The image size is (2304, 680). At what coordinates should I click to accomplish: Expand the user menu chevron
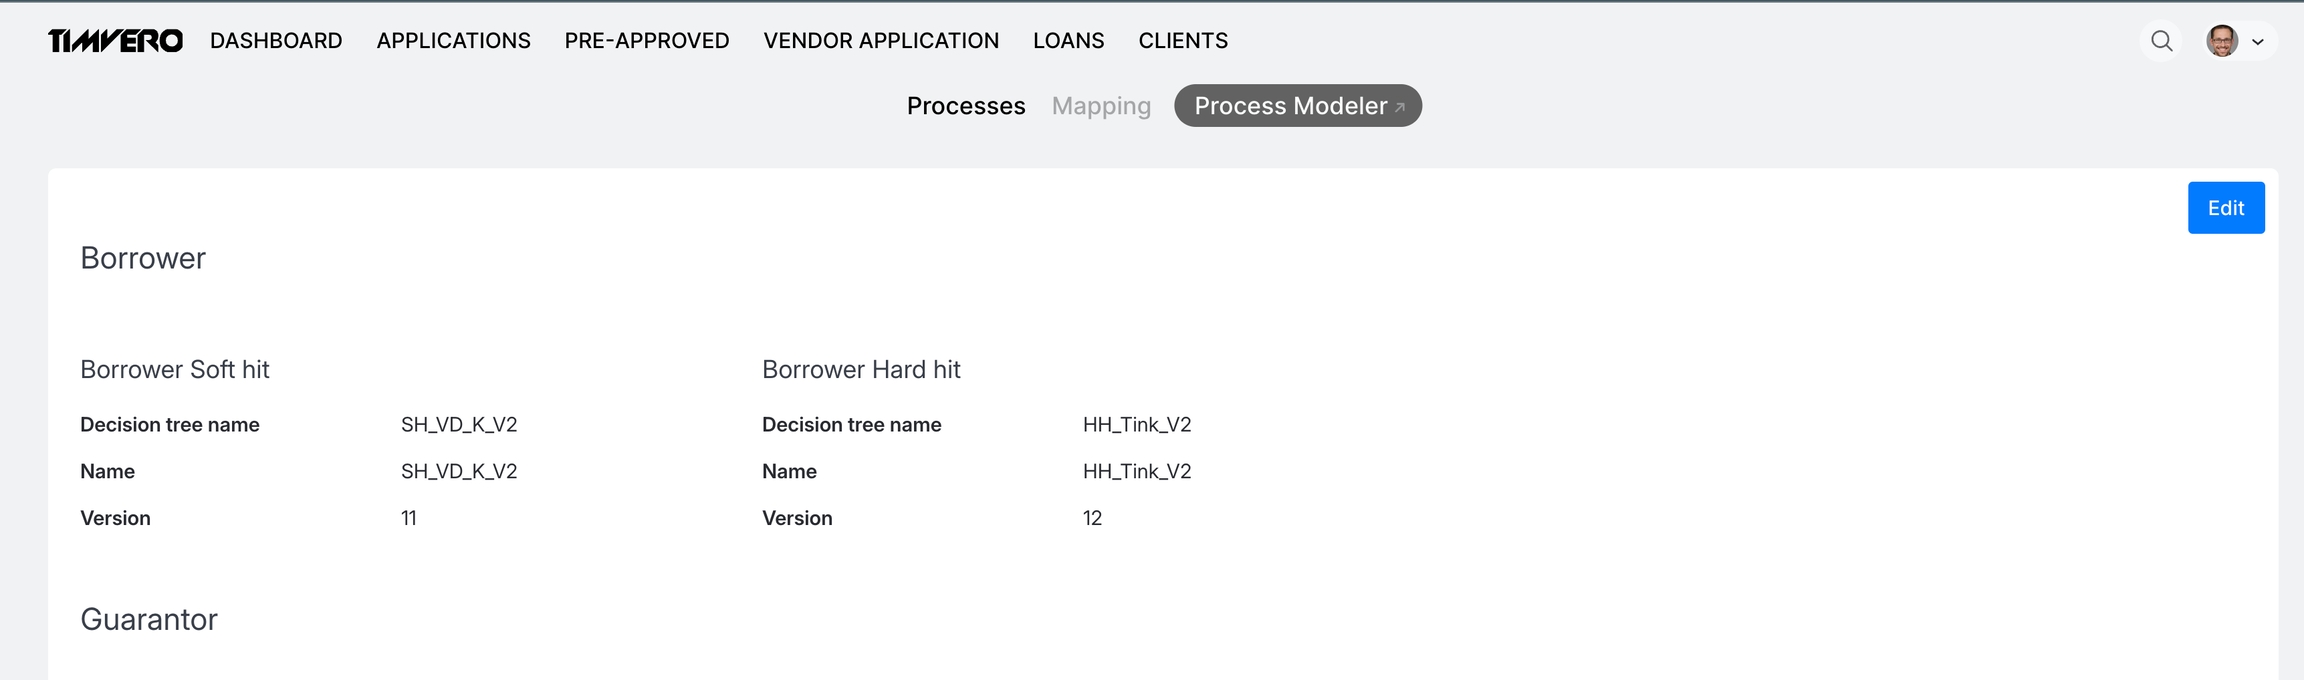(x=2257, y=42)
